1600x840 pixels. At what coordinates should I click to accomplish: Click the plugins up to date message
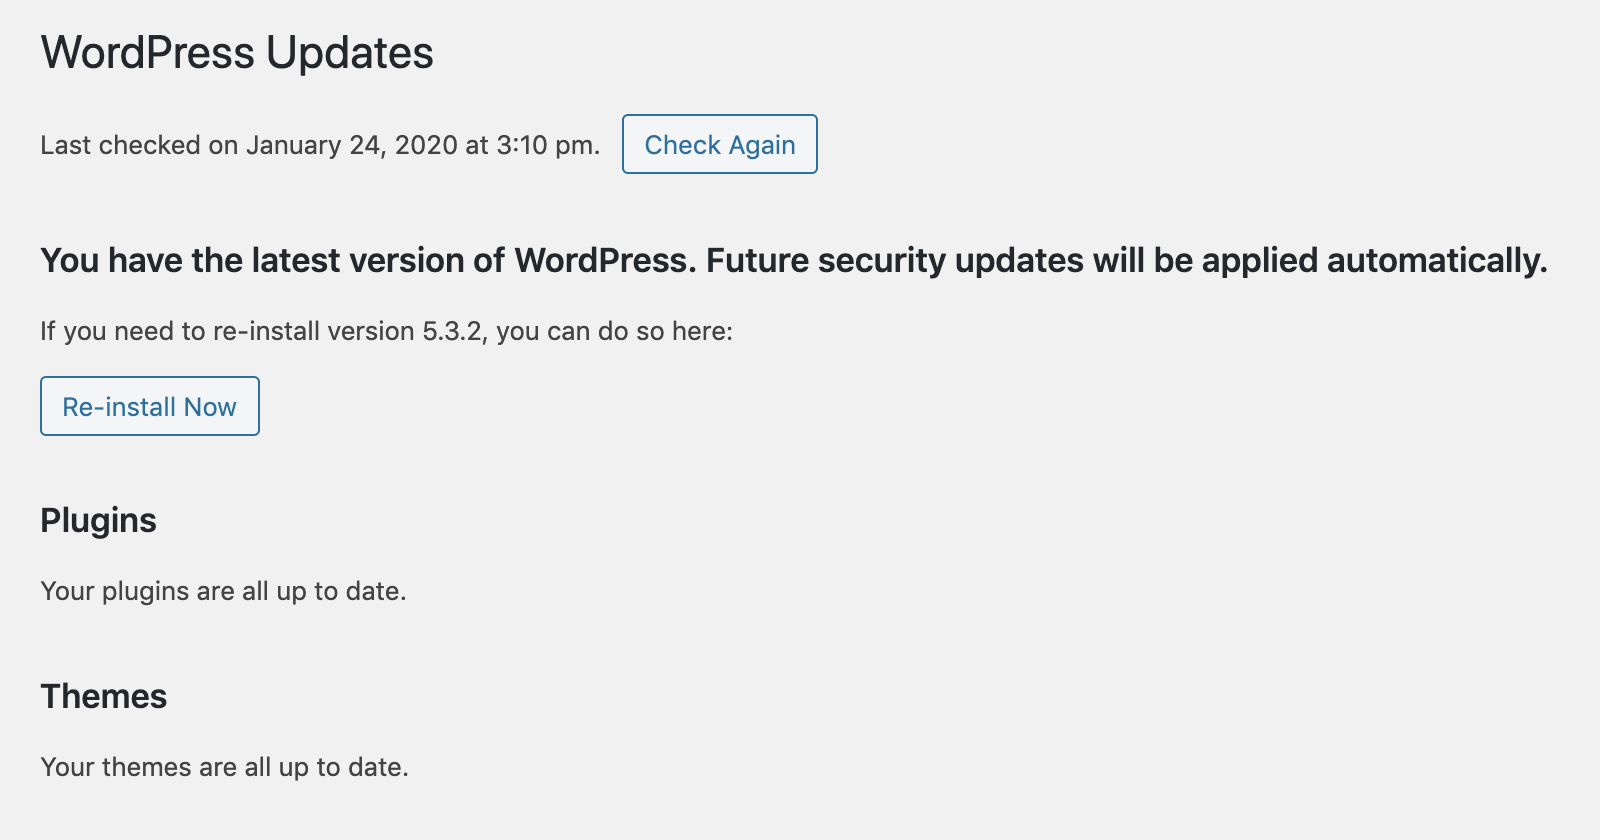(x=224, y=591)
